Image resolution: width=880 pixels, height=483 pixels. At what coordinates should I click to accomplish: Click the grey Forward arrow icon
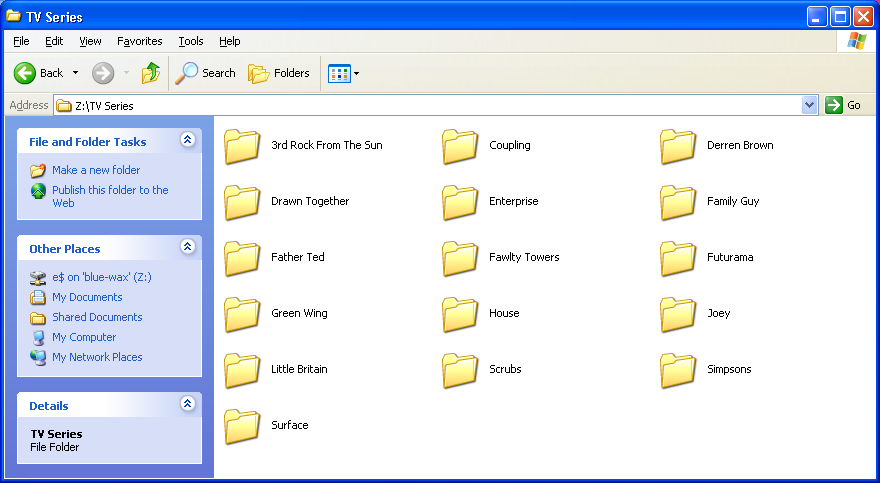point(103,73)
